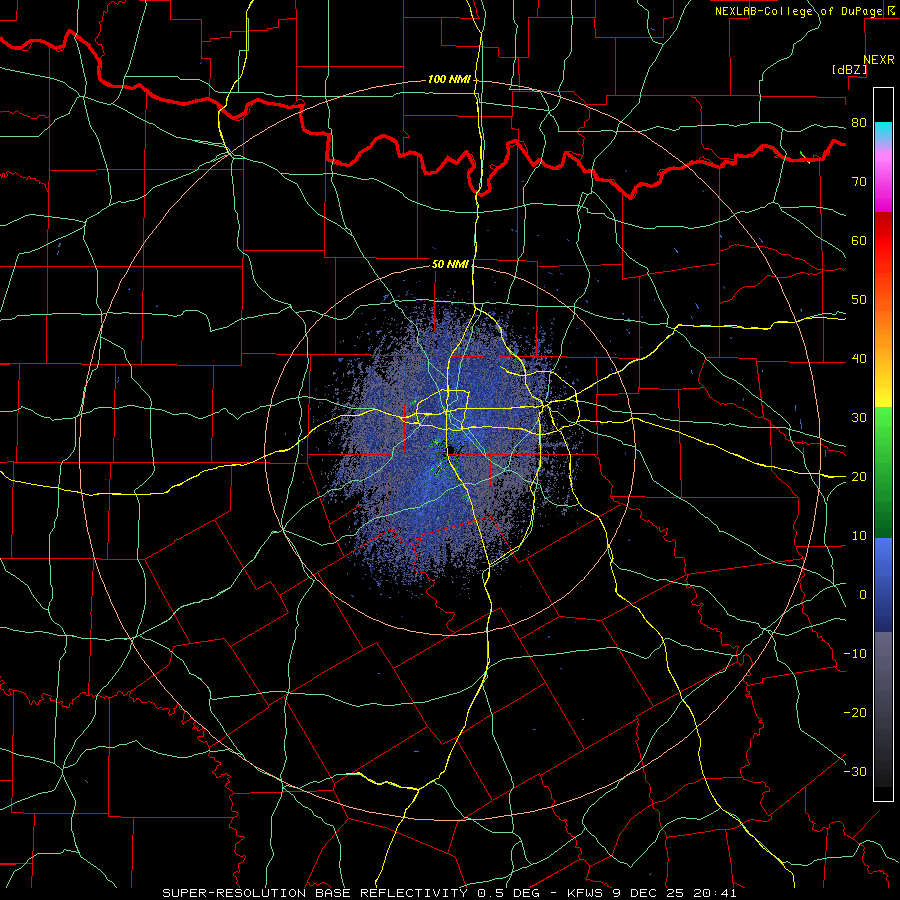The width and height of the screenshot is (900, 900).
Task: Click the 30 value on dBZ scale
Action: (x=859, y=418)
